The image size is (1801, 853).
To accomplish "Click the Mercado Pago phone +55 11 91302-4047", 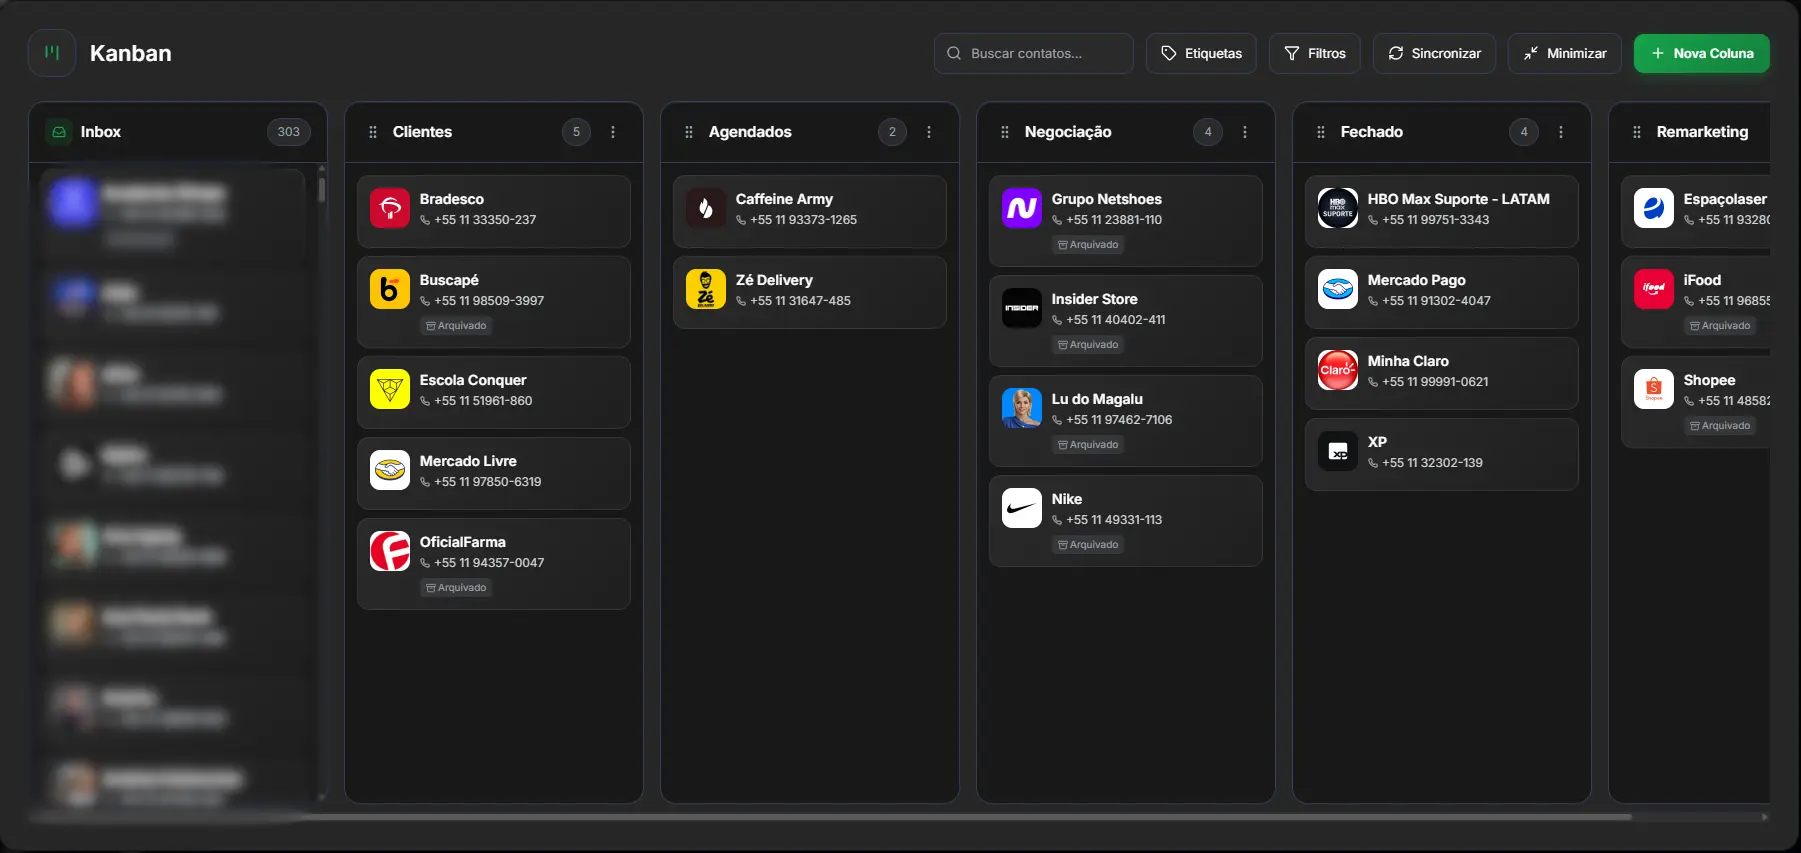I will tap(1436, 301).
